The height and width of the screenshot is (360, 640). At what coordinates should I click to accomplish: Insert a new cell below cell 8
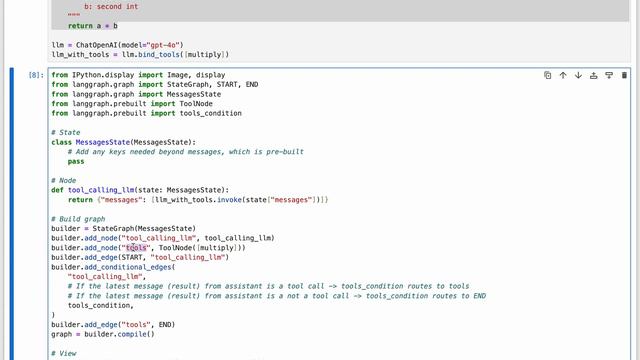[609, 75]
